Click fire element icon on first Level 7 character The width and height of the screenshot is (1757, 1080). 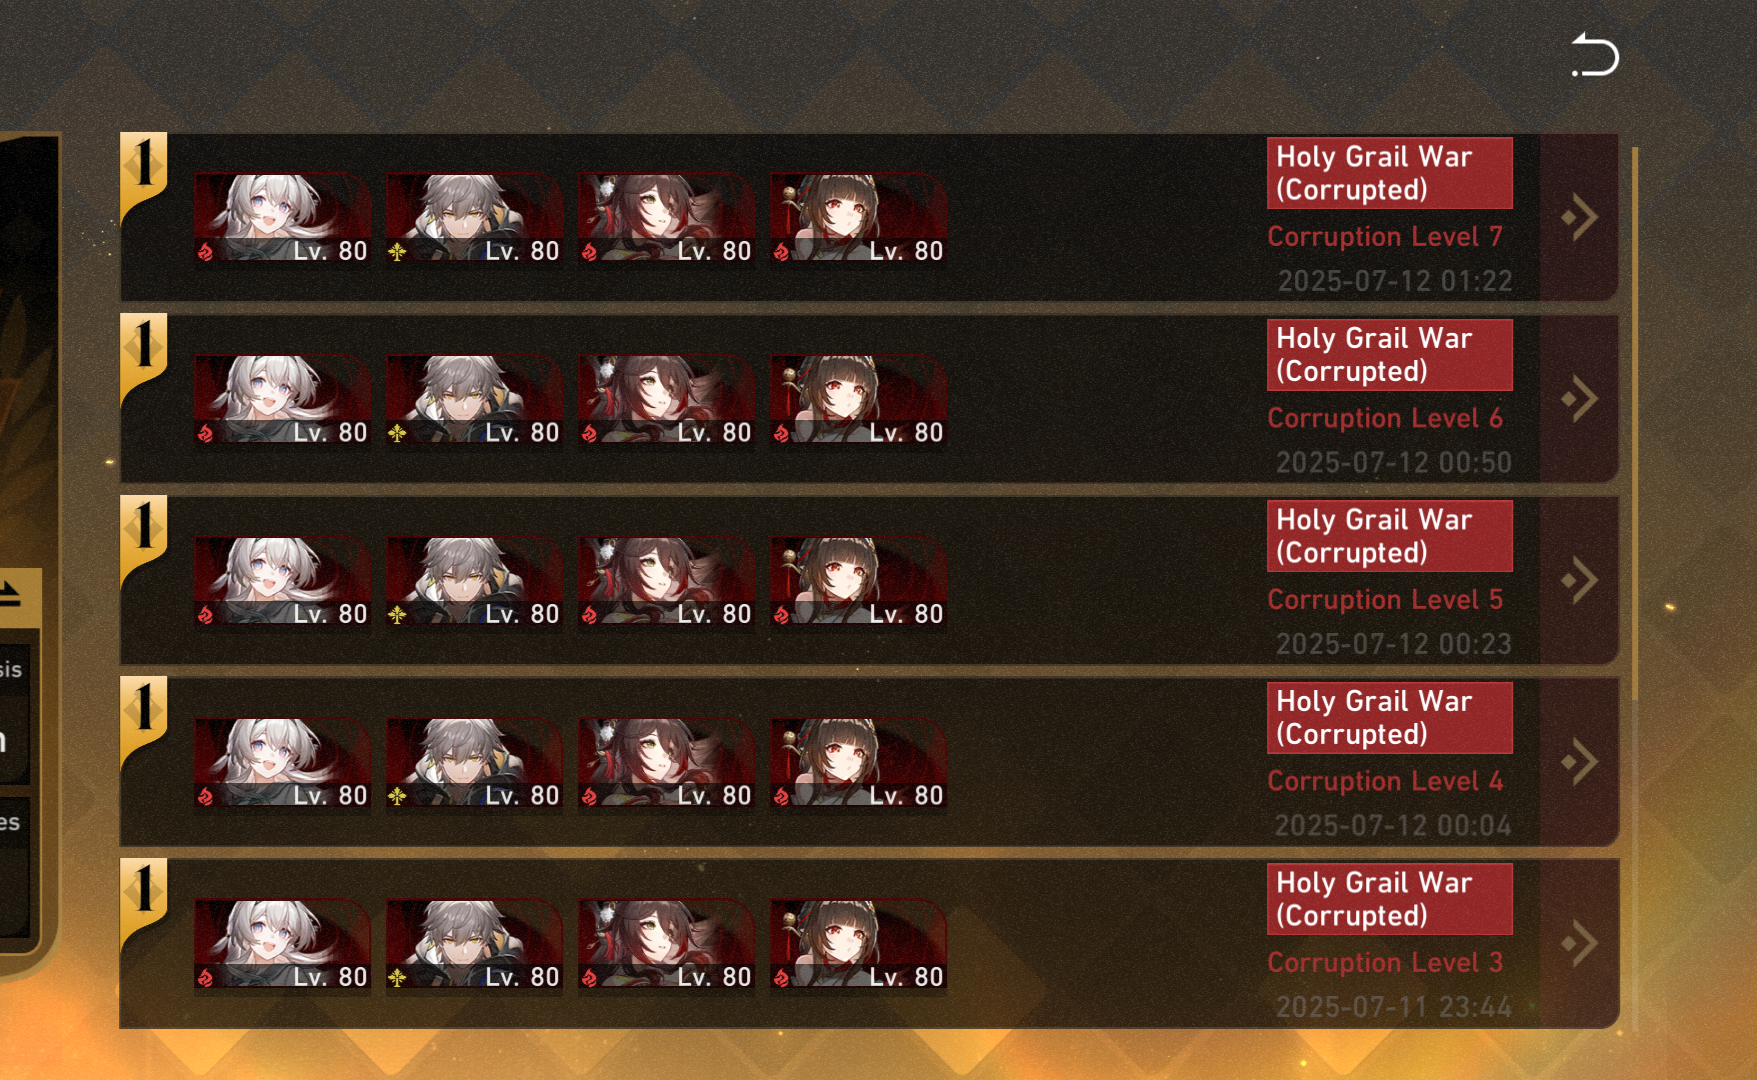pos(205,252)
